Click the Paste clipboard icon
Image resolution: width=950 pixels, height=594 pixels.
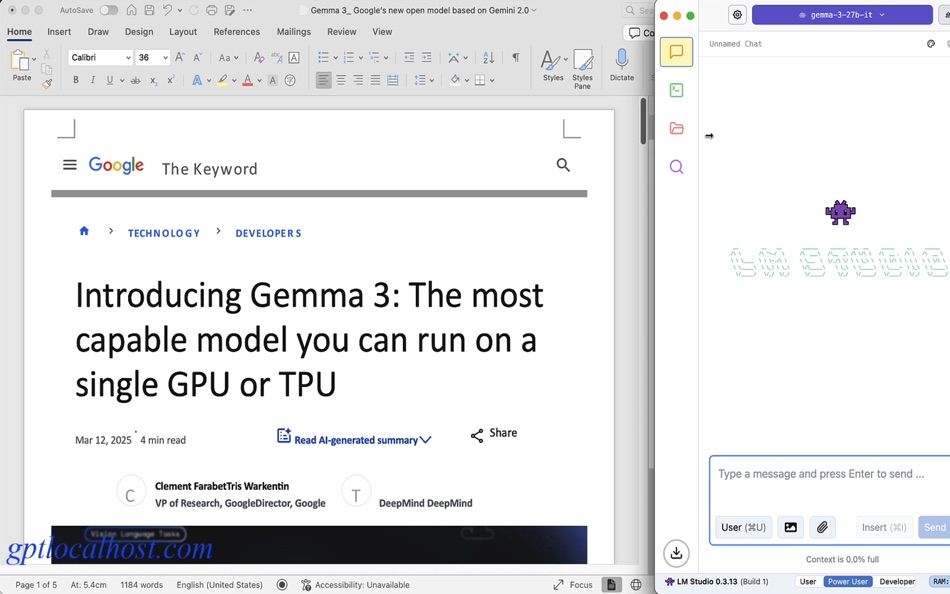[19, 61]
